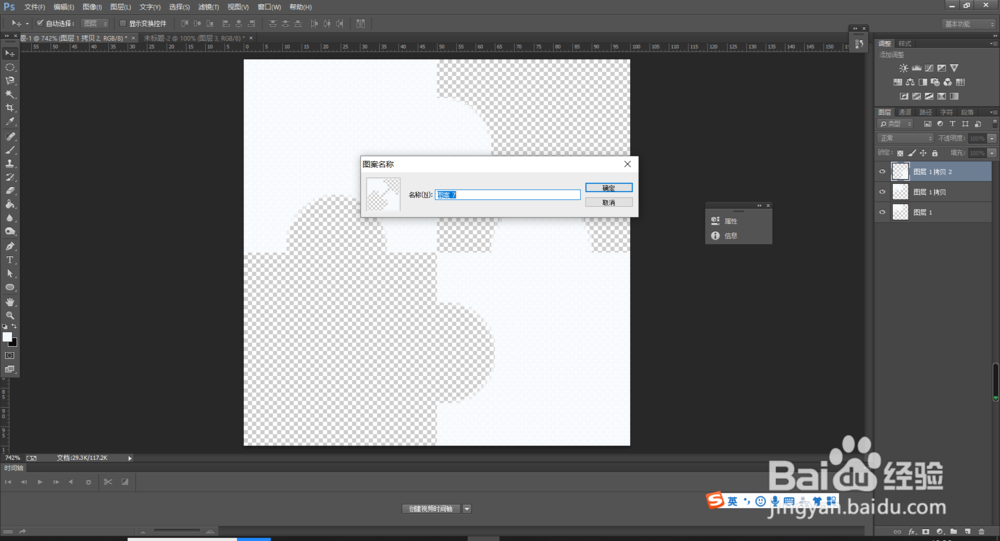Open the 滤镜 menu
The height and width of the screenshot is (541, 1000).
(x=209, y=7)
